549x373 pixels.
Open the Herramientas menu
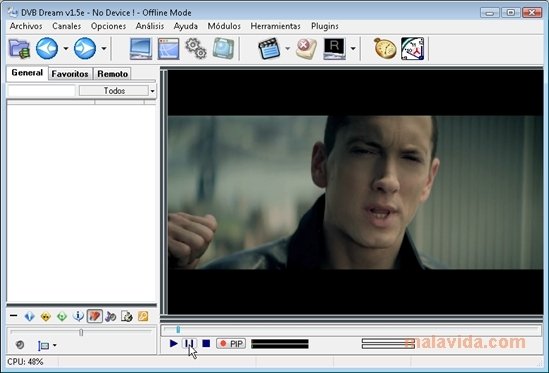pyautogui.click(x=276, y=26)
